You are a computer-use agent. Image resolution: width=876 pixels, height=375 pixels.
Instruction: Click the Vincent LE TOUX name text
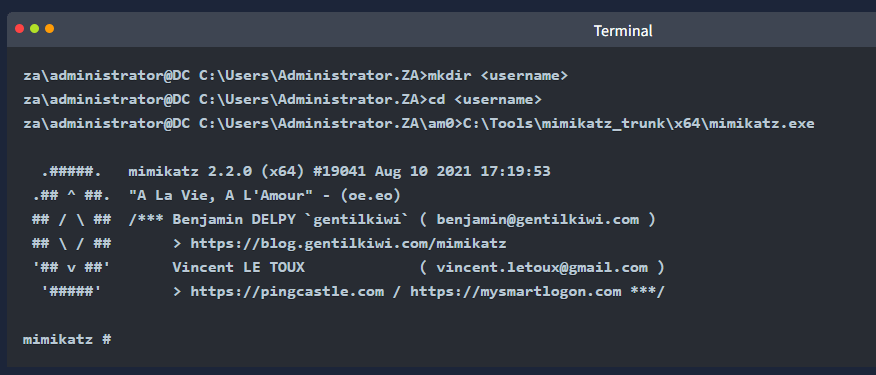[239, 268]
